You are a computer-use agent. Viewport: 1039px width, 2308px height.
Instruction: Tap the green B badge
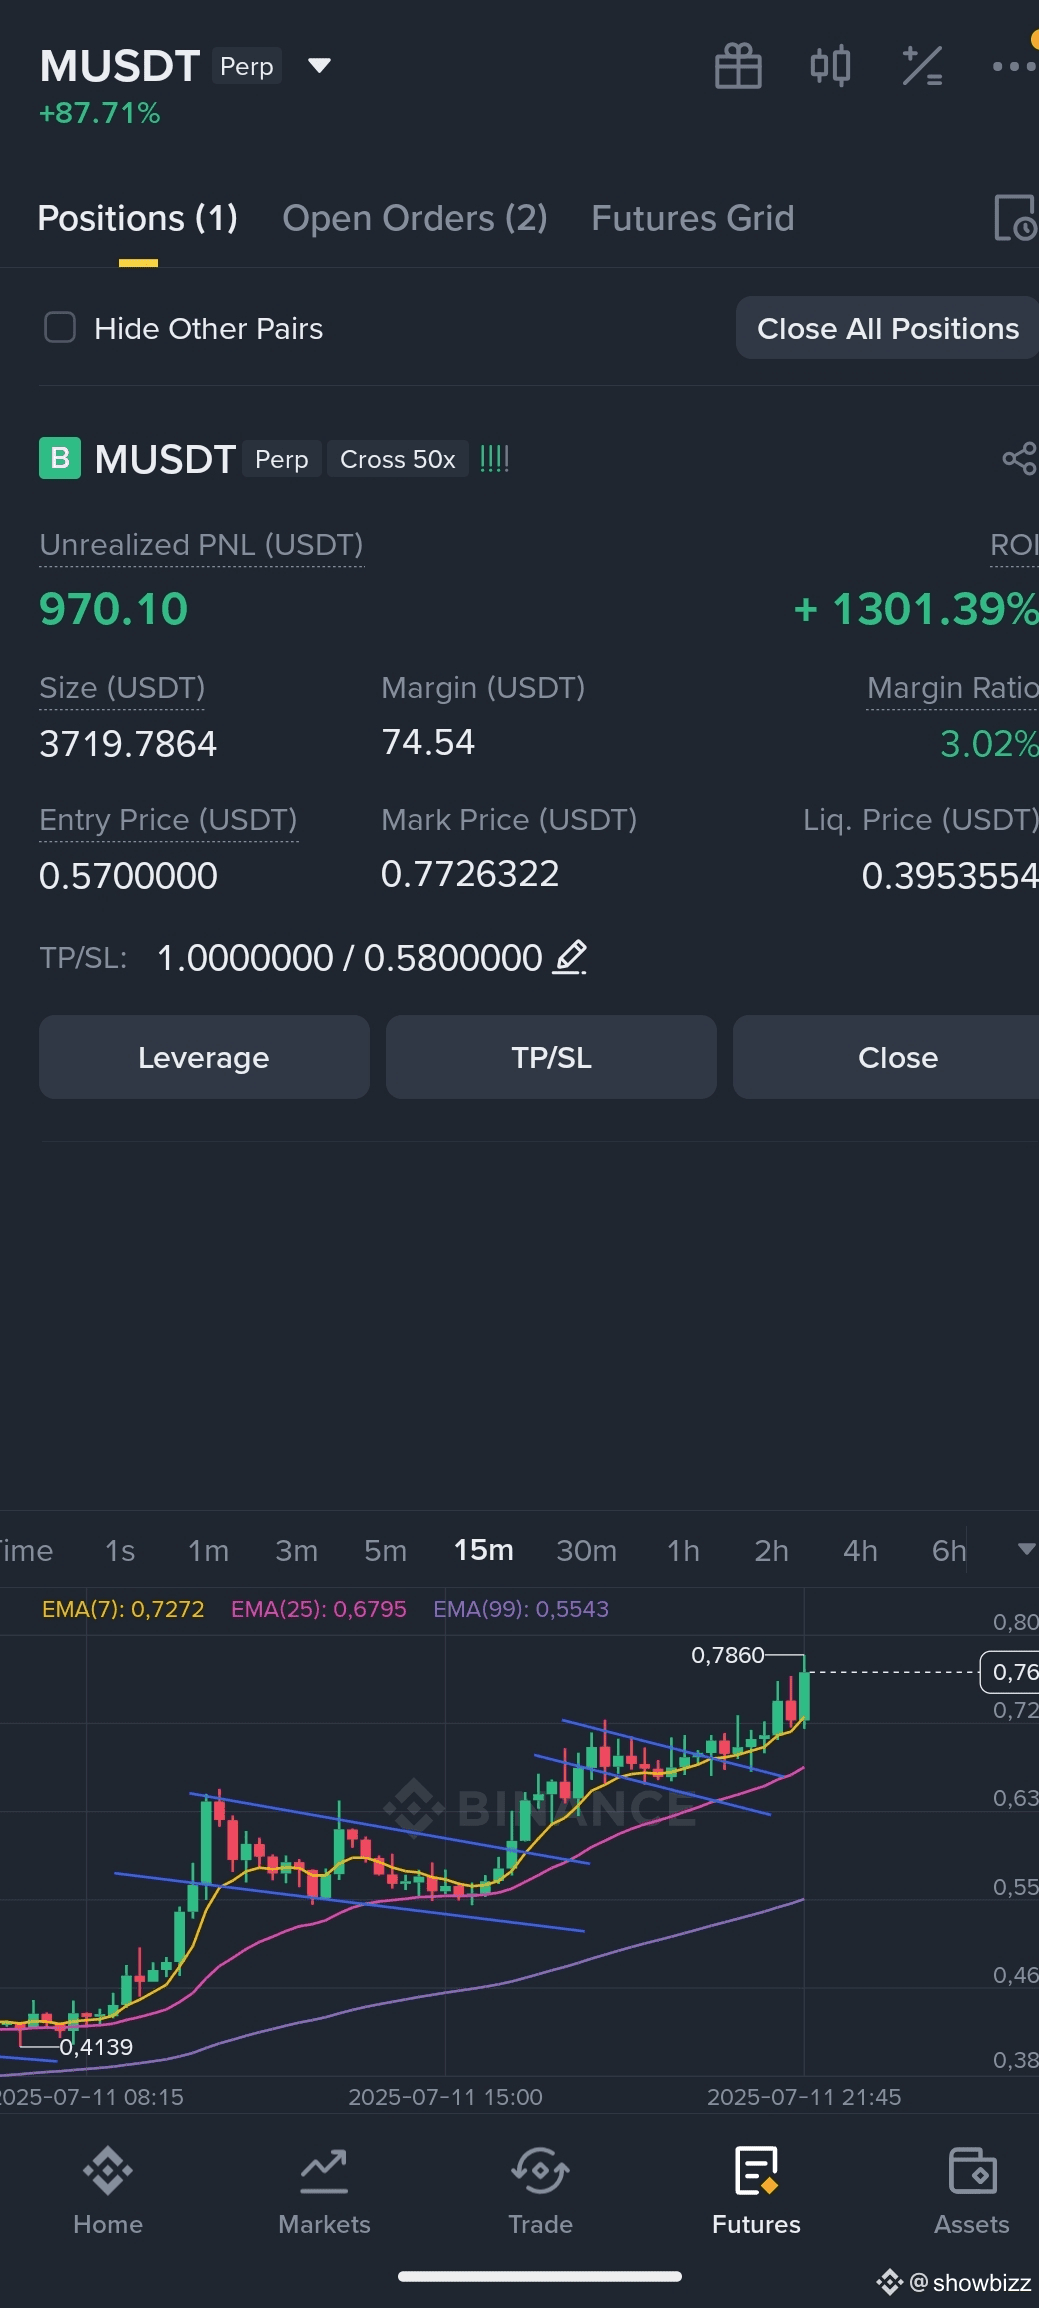(60, 459)
